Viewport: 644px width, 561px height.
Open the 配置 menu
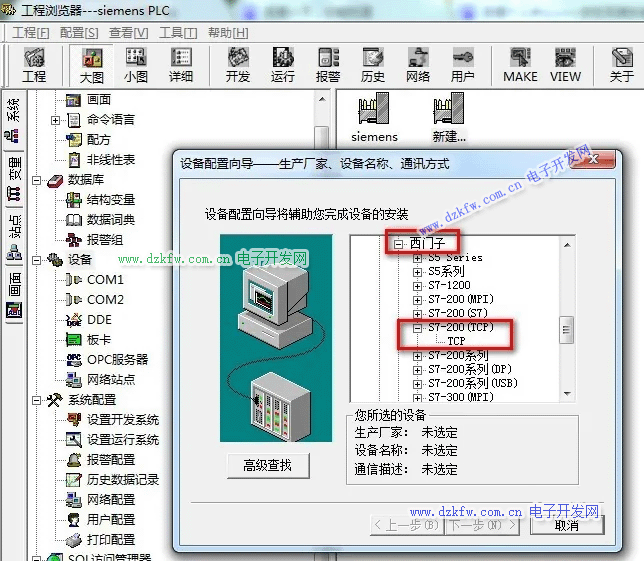coord(79,33)
